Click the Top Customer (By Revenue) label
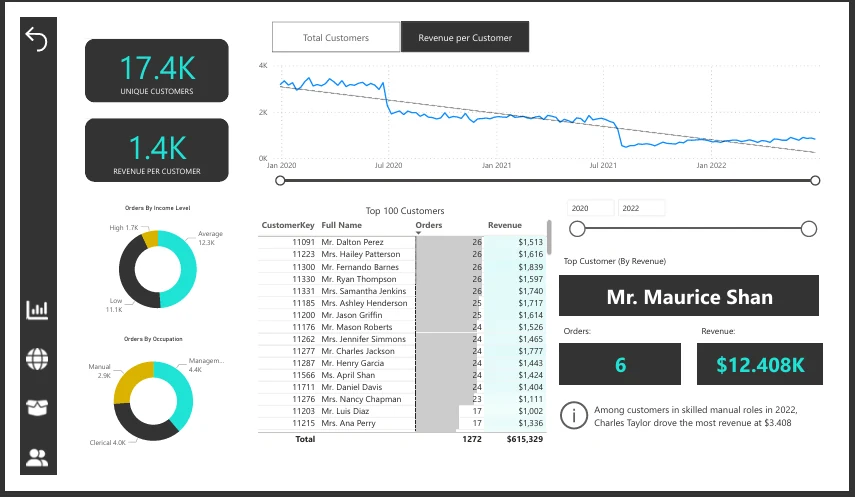This screenshot has width=855, height=497. 615,261
